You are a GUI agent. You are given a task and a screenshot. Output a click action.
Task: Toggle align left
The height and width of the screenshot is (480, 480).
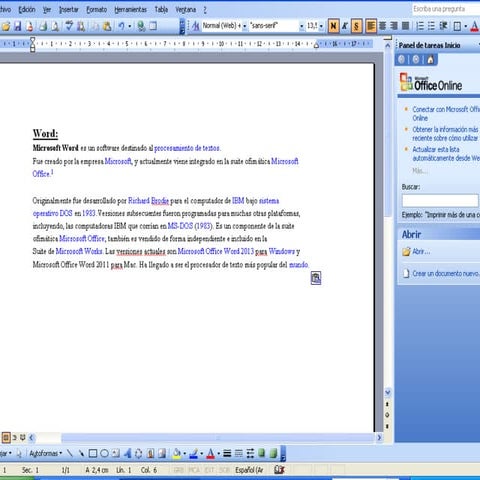tap(371, 26)
